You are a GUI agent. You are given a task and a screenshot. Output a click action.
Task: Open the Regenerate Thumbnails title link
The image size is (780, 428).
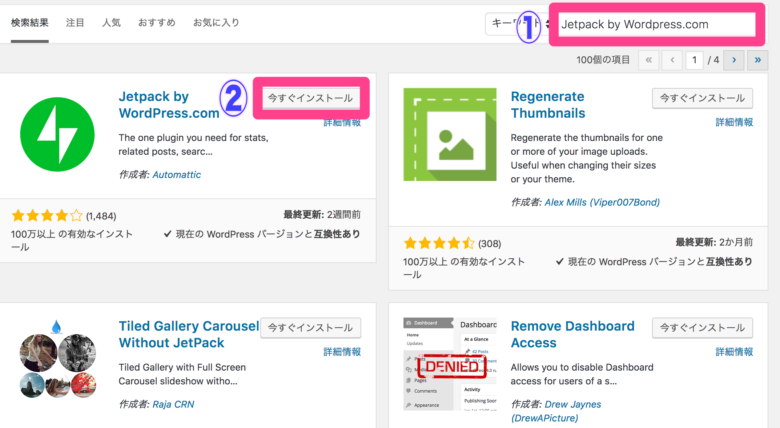(548, 105)
